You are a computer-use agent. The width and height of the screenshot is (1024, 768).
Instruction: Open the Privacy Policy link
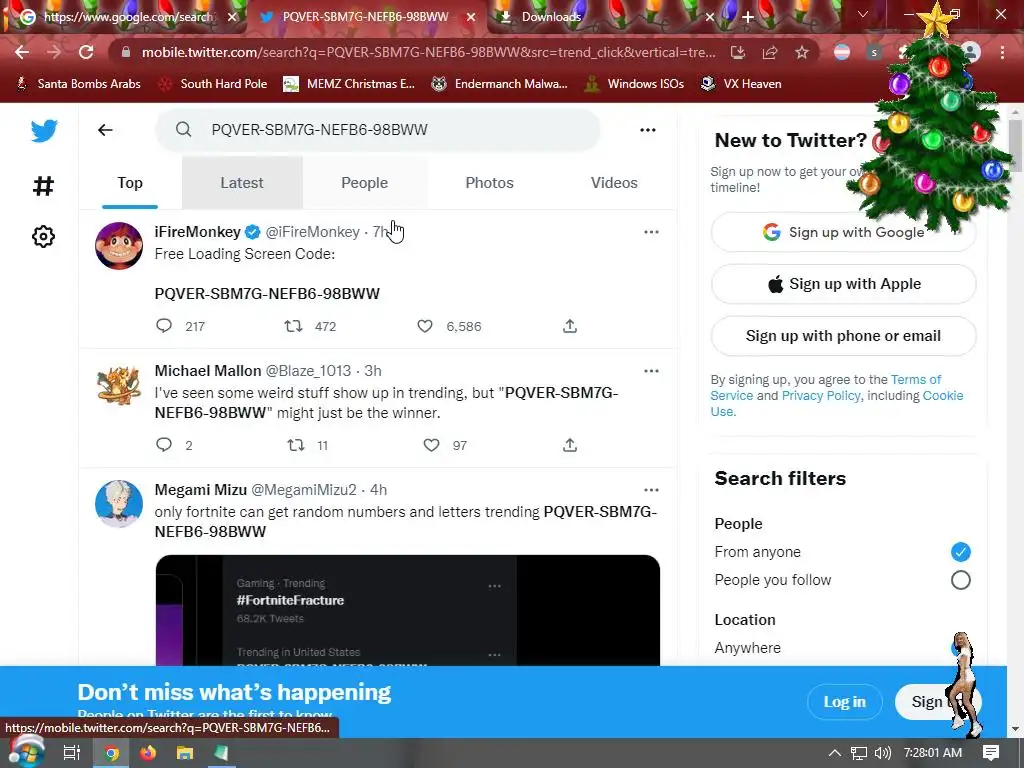tap(821, 395)
